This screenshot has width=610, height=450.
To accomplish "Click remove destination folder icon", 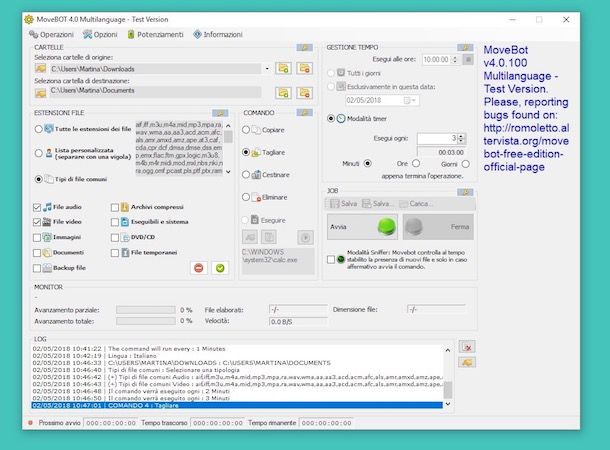I will (x=304, y=93).
